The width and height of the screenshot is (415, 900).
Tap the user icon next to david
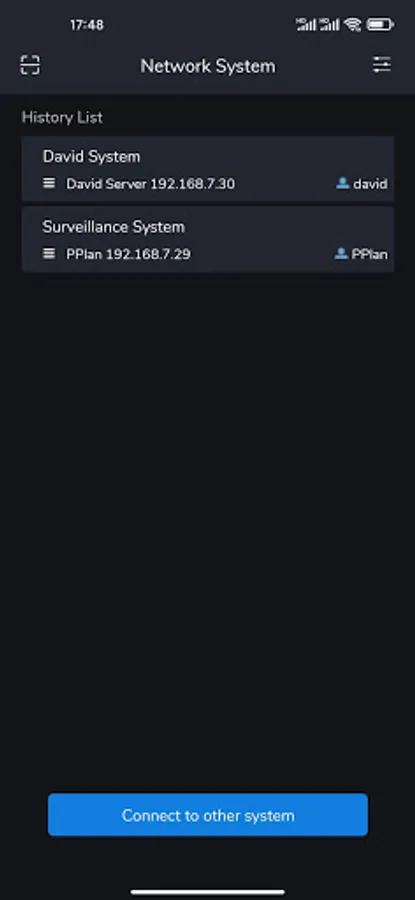tap(343, 183)
